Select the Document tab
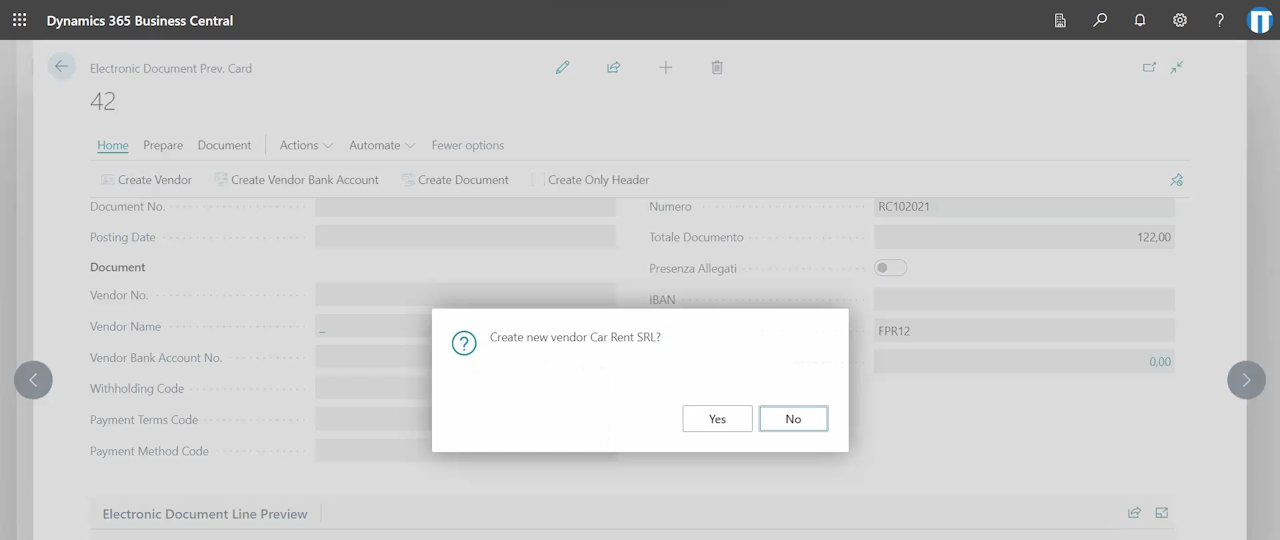Viewport: 1280px width, 540px height. tap(224, 145)
